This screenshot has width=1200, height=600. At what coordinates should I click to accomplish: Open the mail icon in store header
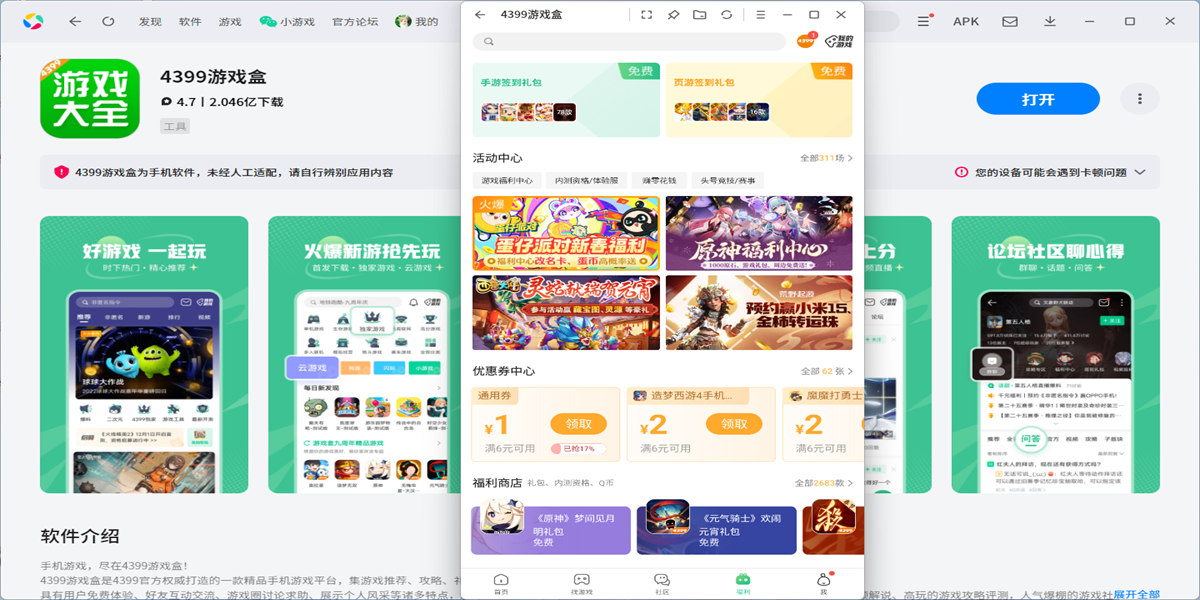(x=1010, y=21)
